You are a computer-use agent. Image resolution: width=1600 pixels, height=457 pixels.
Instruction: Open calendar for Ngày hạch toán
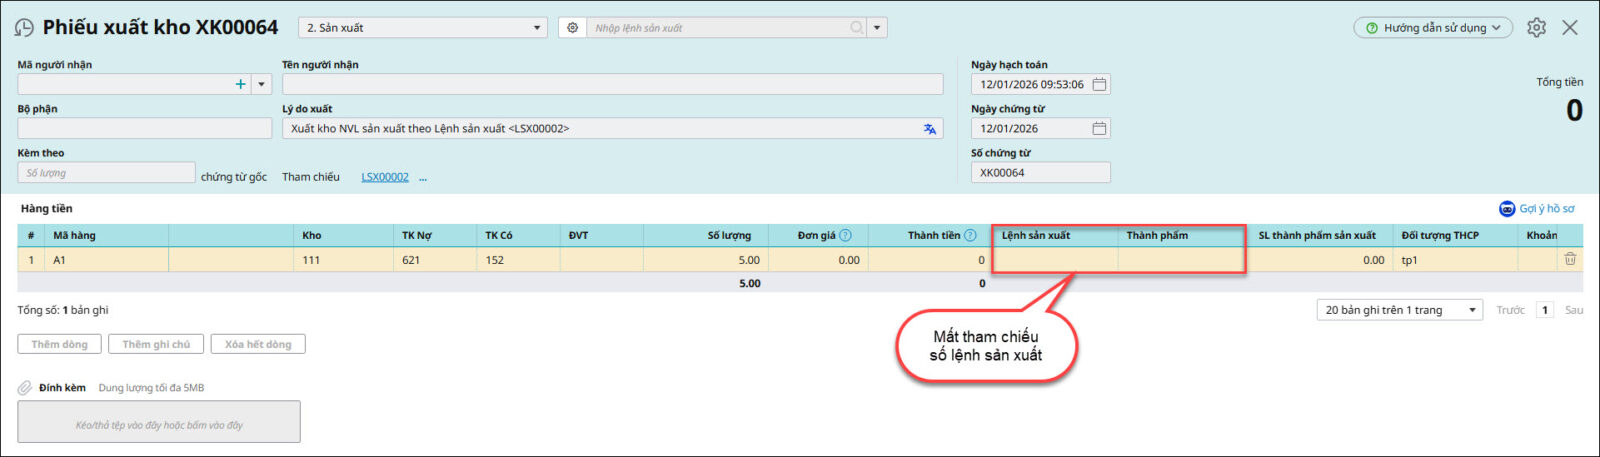click(x=1099, y=85)
